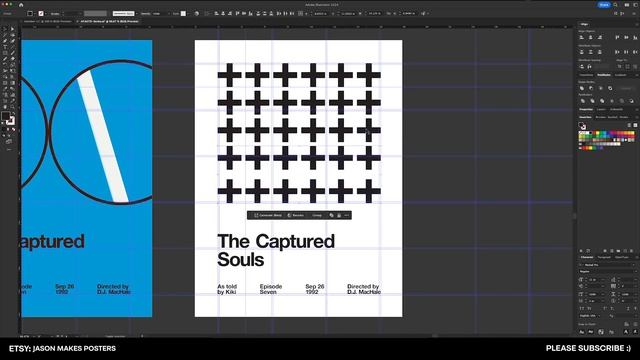Select the Type tool
Screen dimensions: 640x360
point(5,47)
